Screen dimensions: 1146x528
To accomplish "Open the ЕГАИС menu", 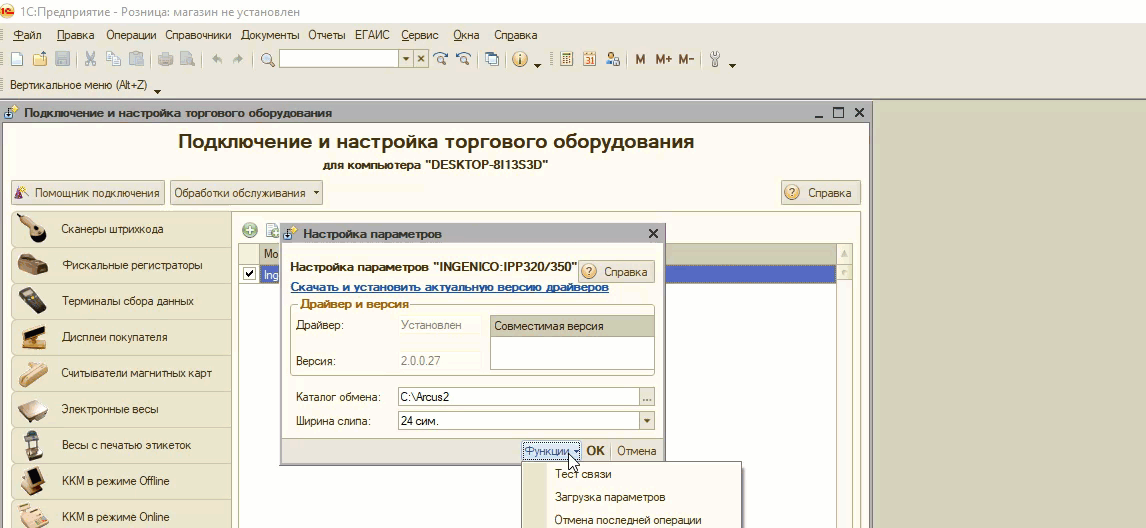I will [372, 35].
